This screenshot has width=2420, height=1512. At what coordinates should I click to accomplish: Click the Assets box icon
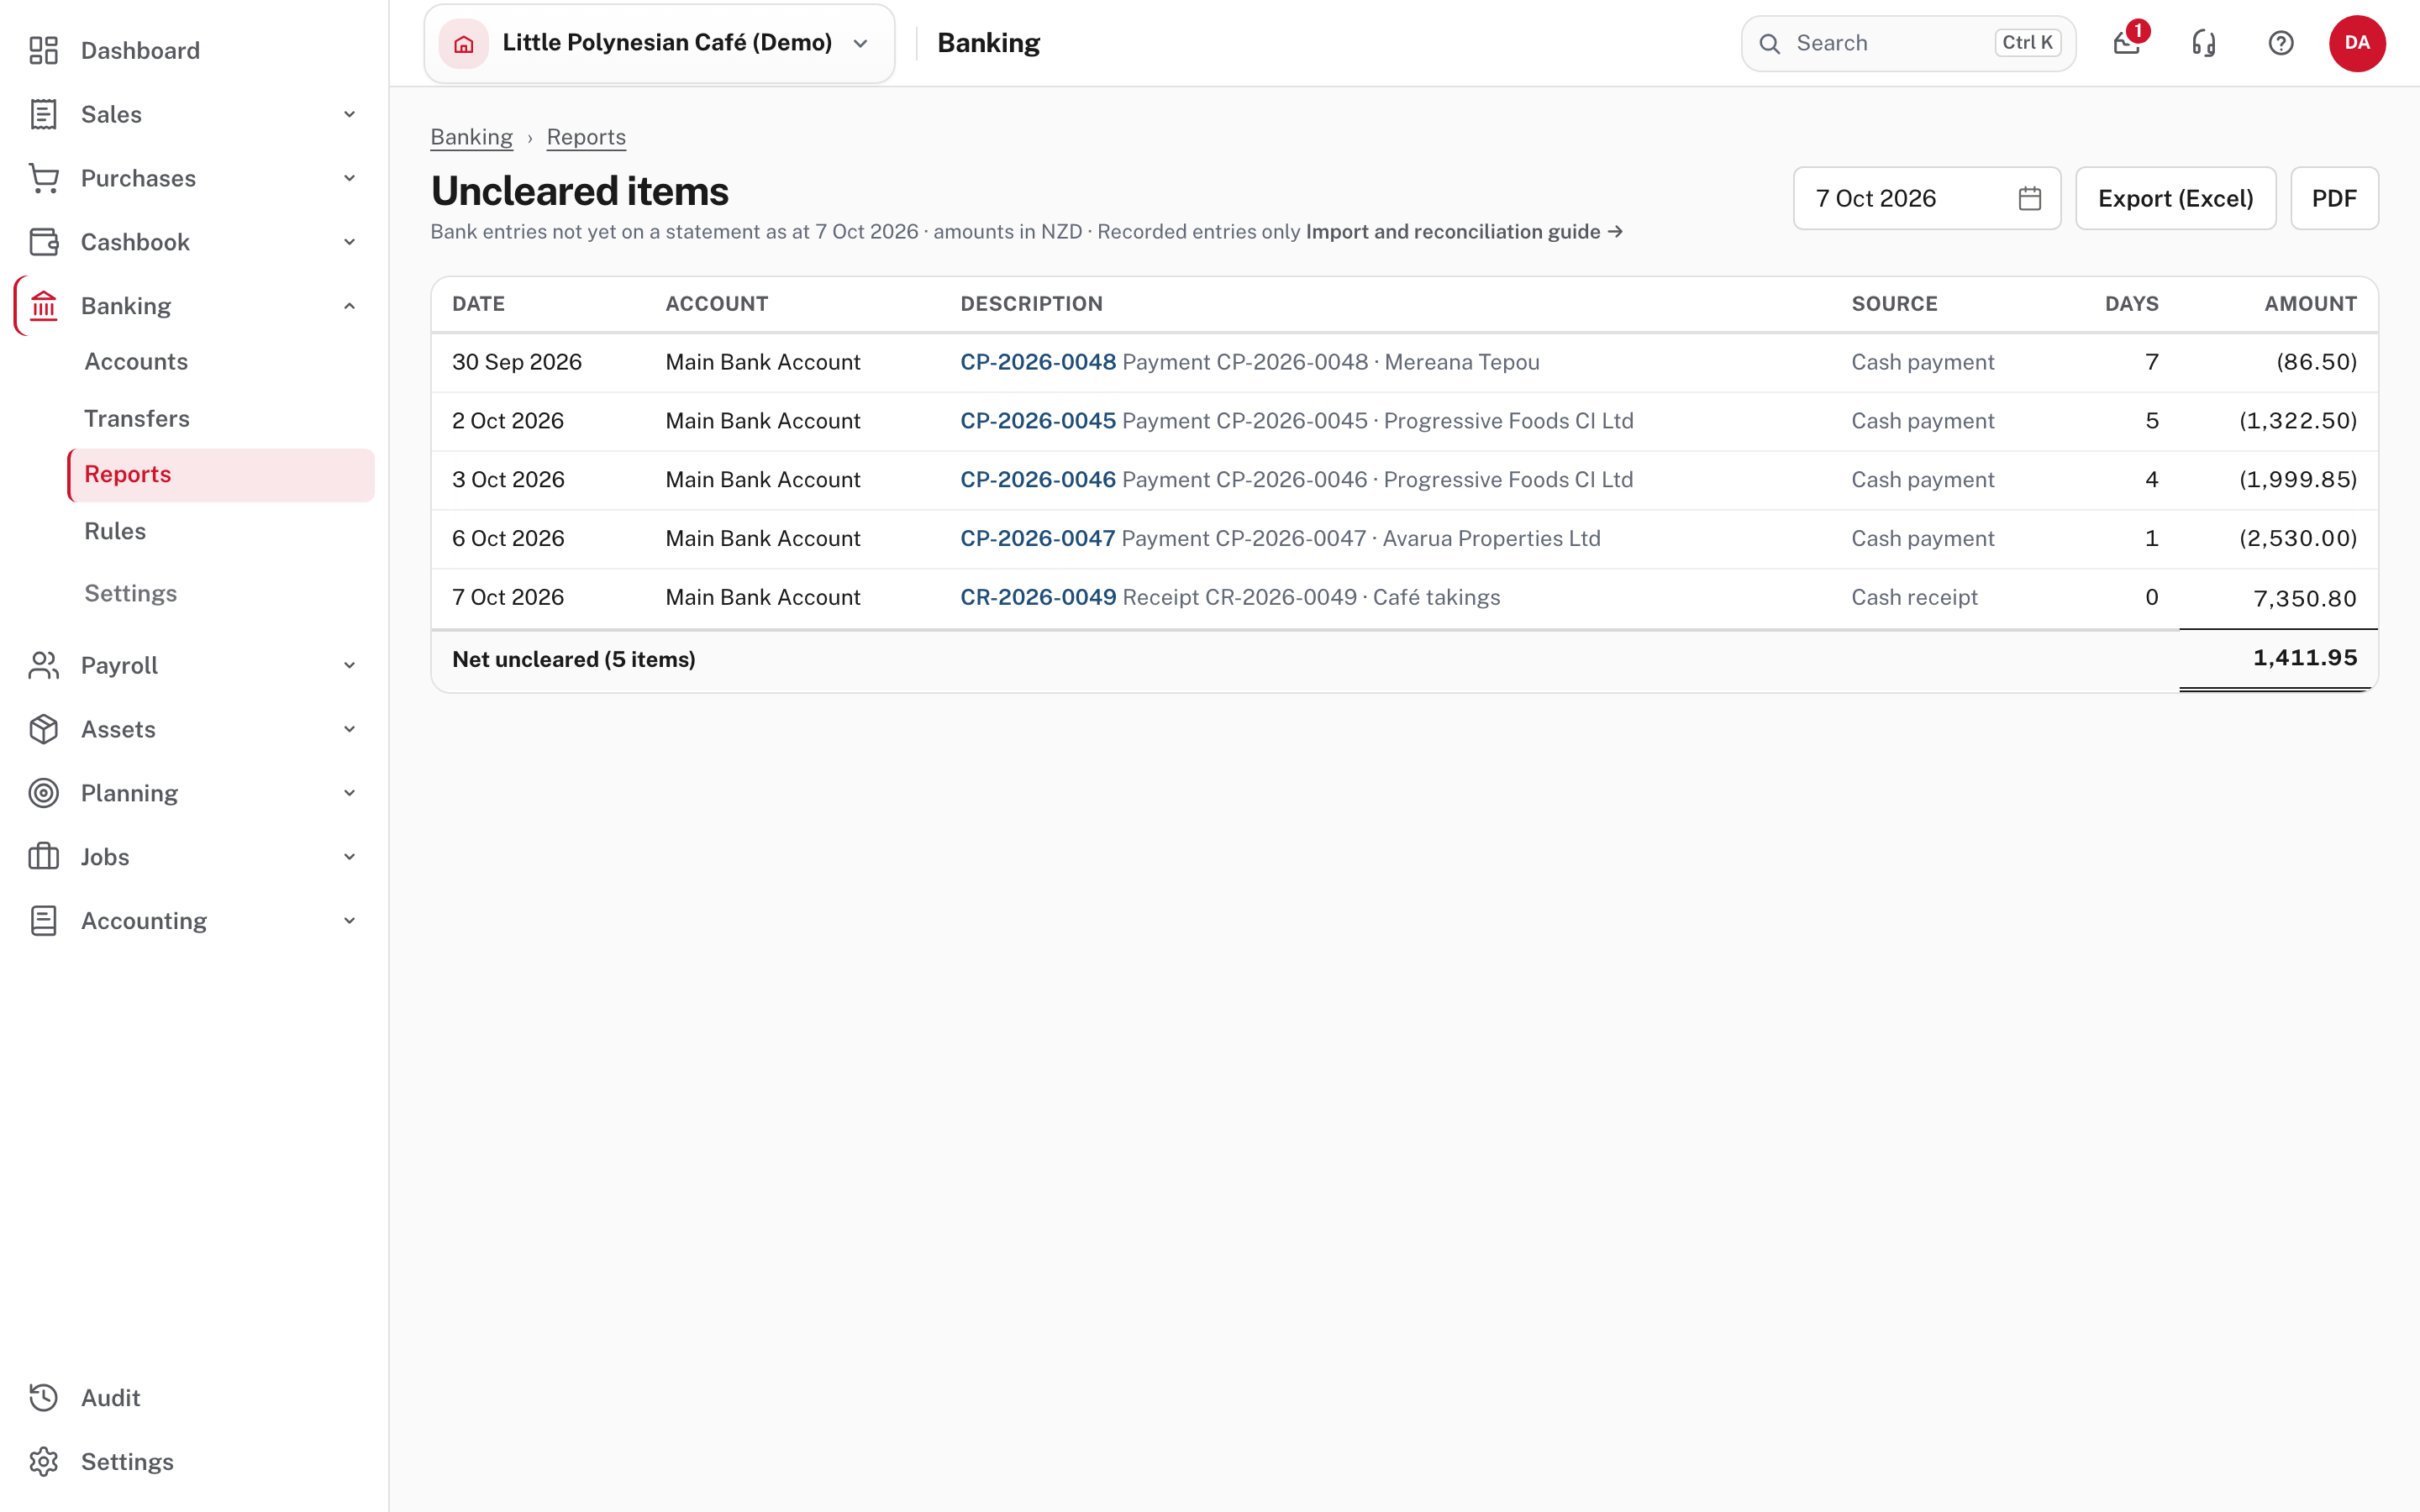(43, 729)
